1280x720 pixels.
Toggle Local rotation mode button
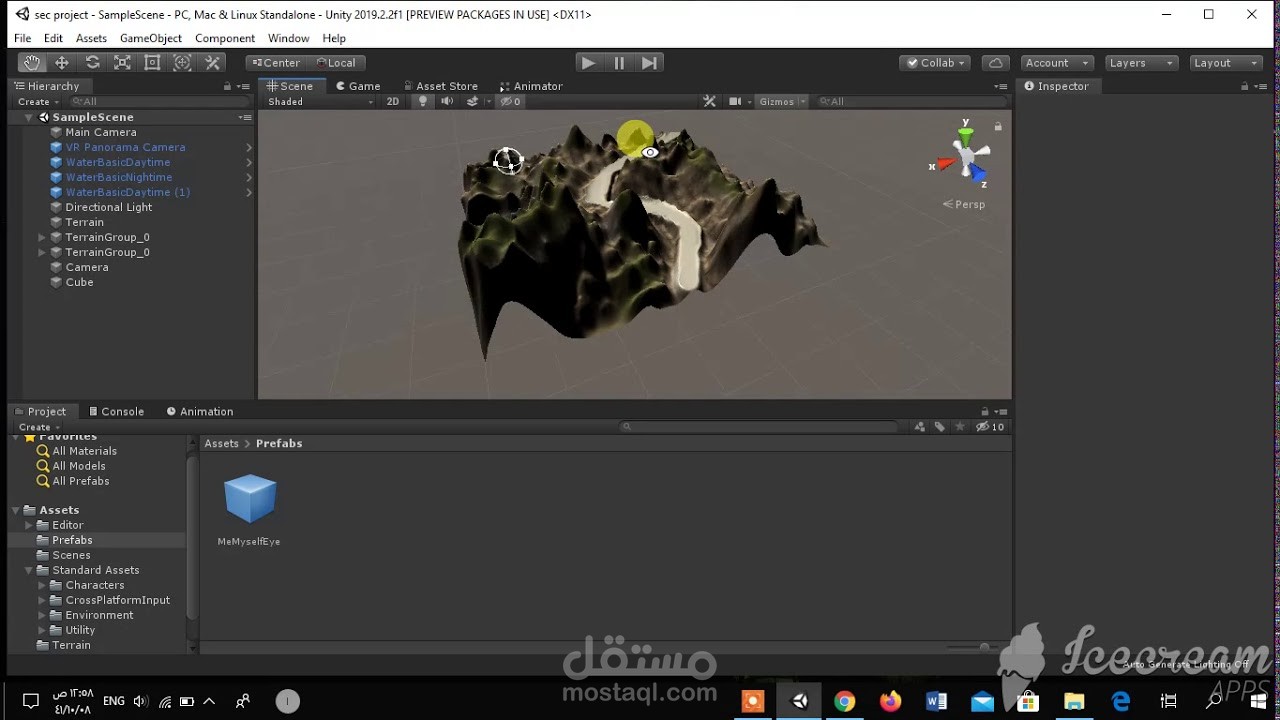coord(336,62)
